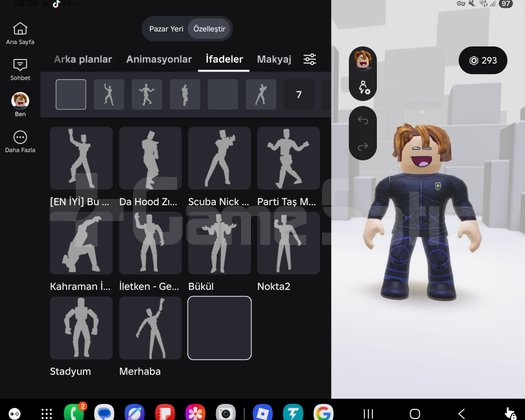
Task: Select emote slot number 7
Action: 299,94
